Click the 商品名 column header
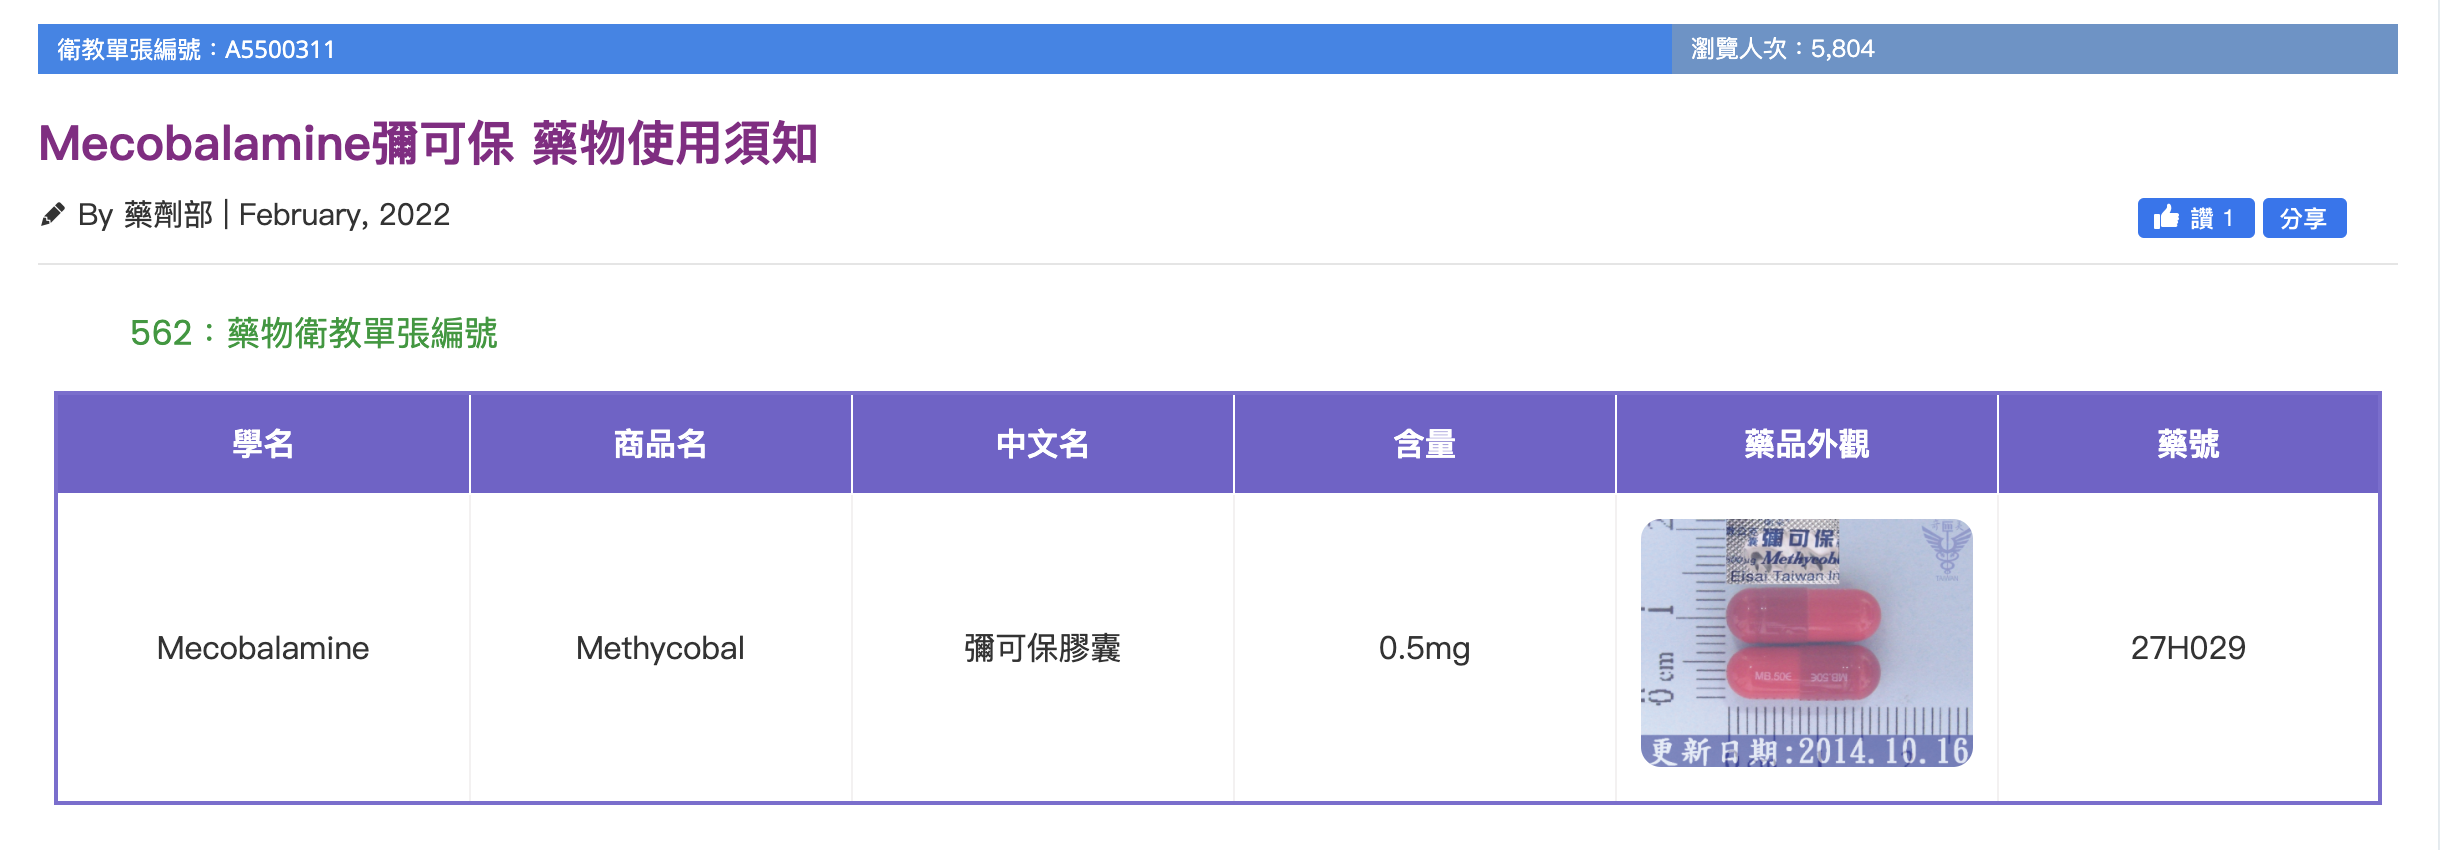 pyautogui.click(x=661, y=443)
